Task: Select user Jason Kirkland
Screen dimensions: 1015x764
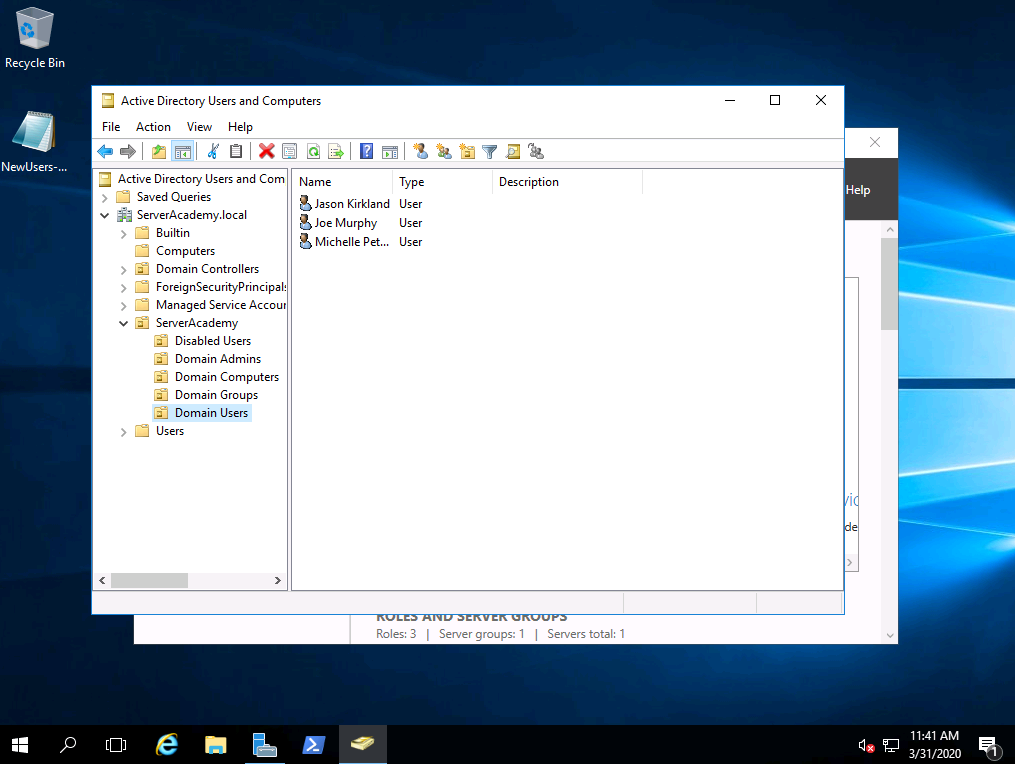Action: (351, 204)
